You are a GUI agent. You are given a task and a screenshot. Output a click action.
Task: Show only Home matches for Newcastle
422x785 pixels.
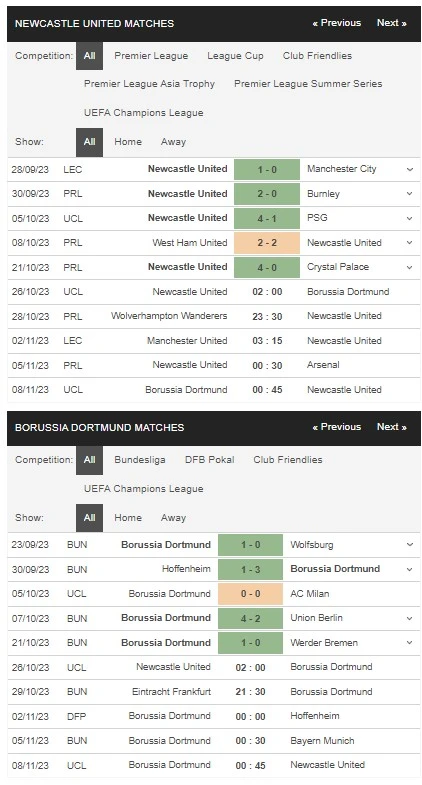point(128,142)
